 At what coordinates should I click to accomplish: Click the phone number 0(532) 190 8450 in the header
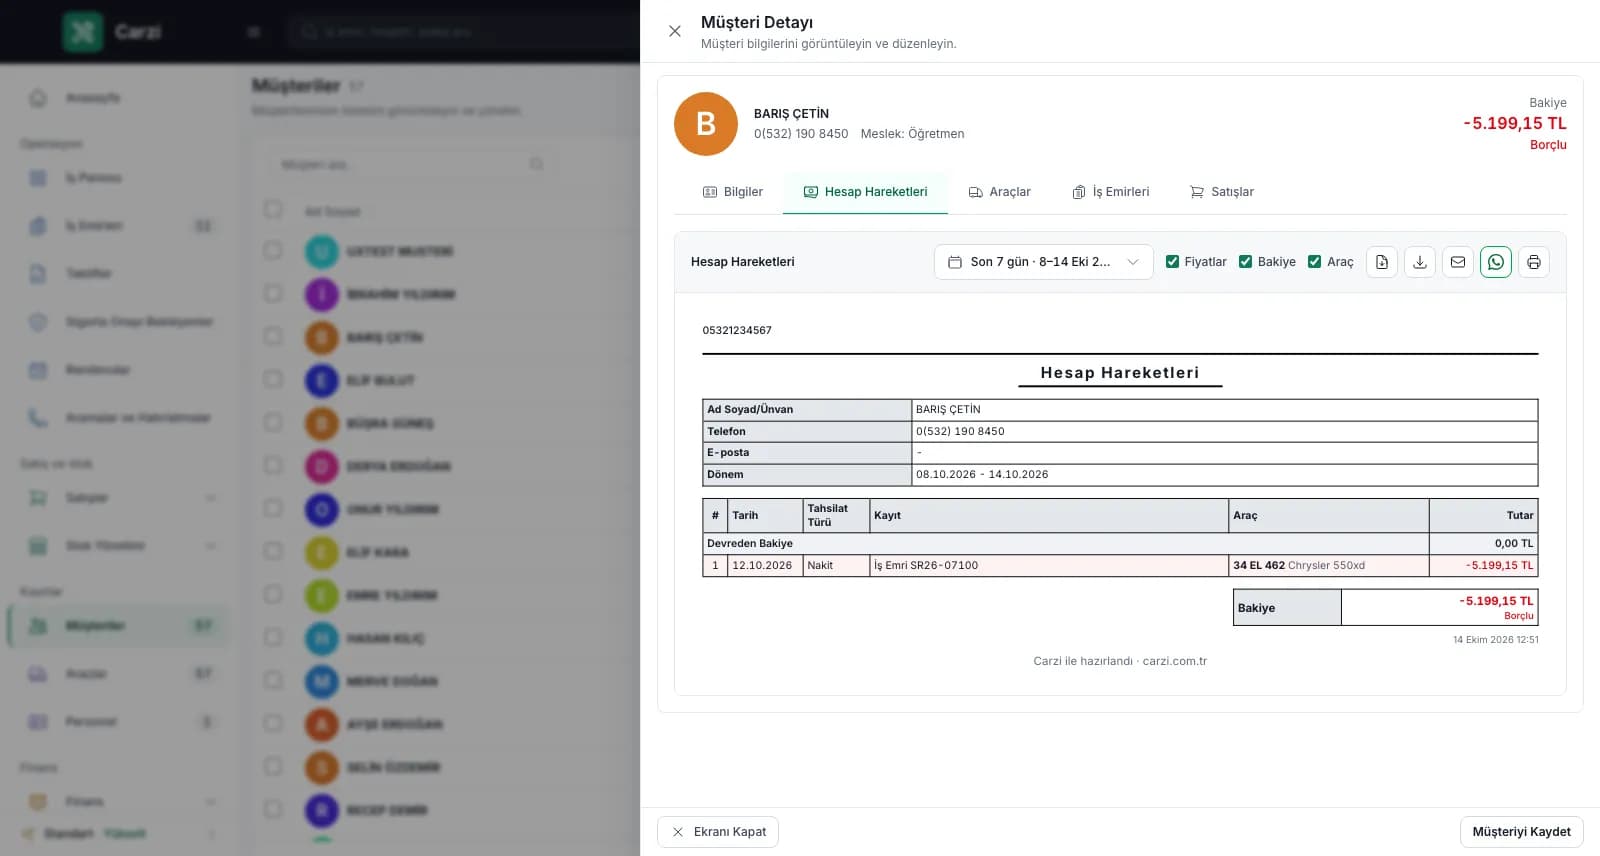801,134
